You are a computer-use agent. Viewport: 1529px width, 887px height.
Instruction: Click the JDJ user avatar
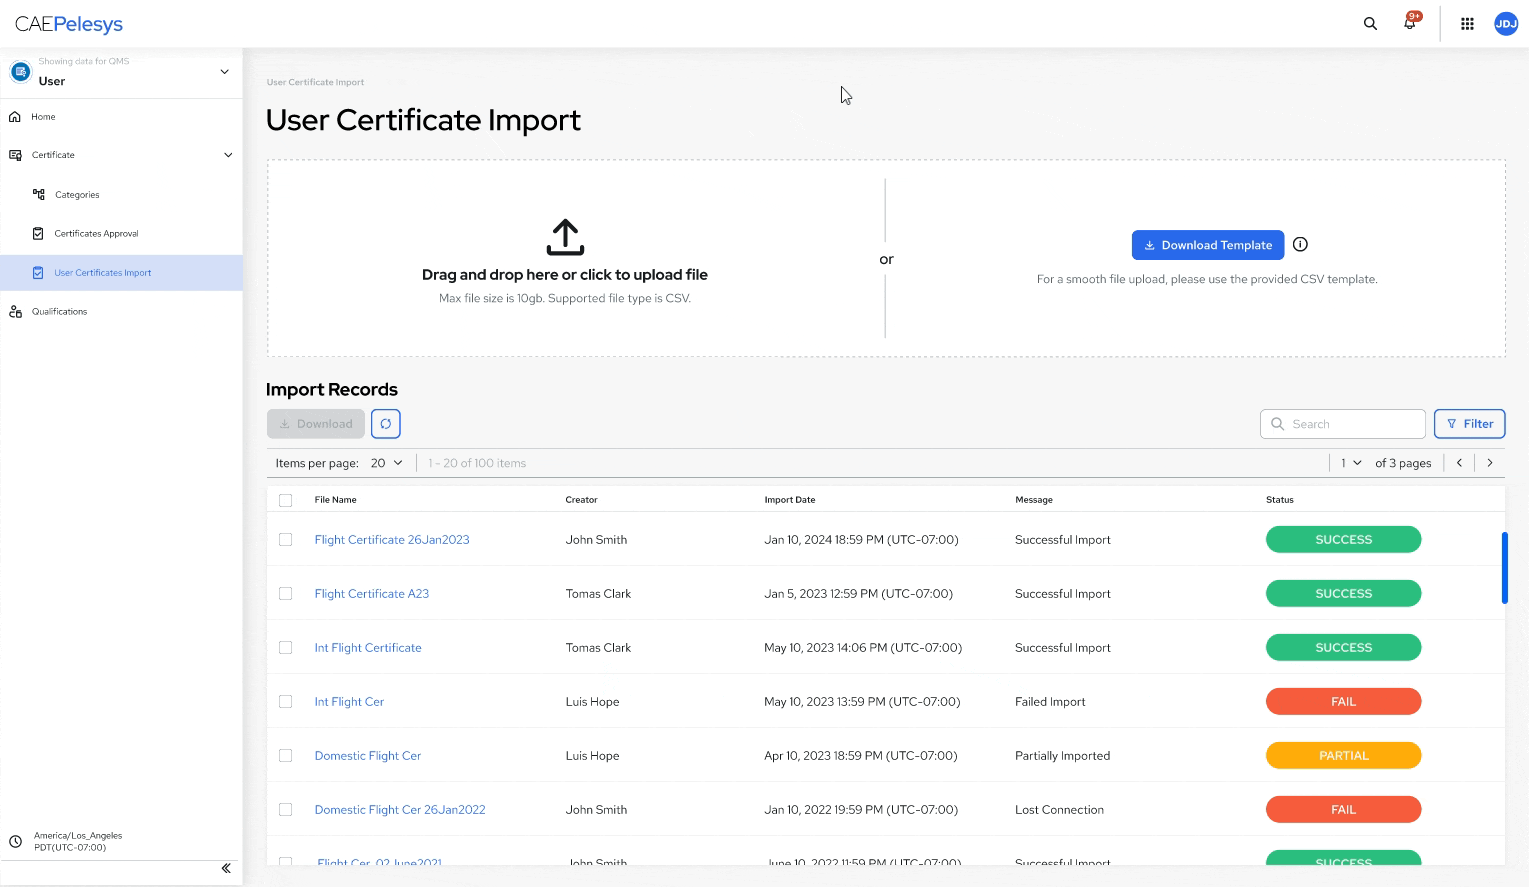(x=1506, y=23)
